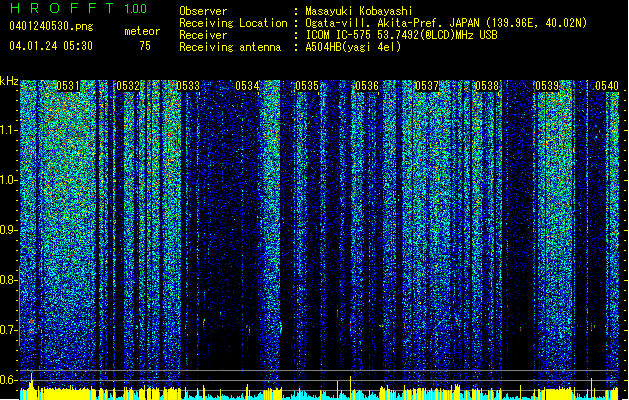The height and width of the screenshot is (400, 629).
Task: Click the ICOM IC-575 receiver text
Action: (401, 35)
